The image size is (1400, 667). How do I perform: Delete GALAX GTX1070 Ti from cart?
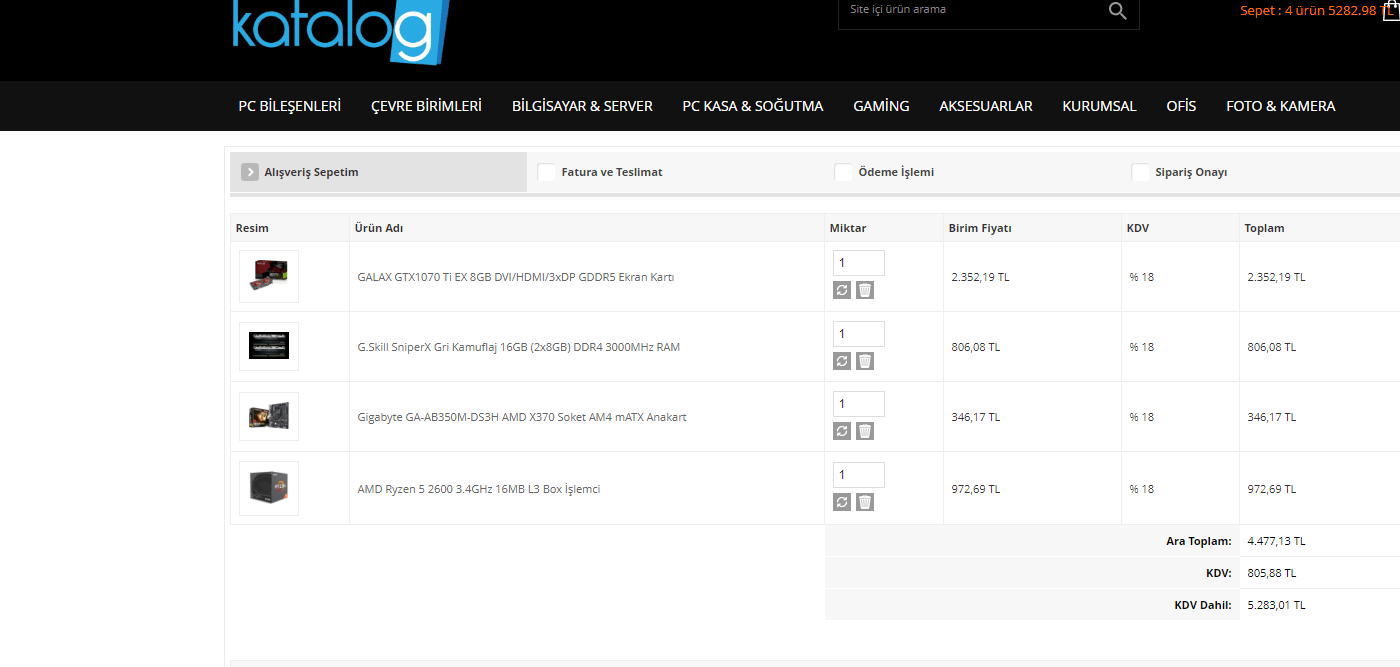click(865, 290)
